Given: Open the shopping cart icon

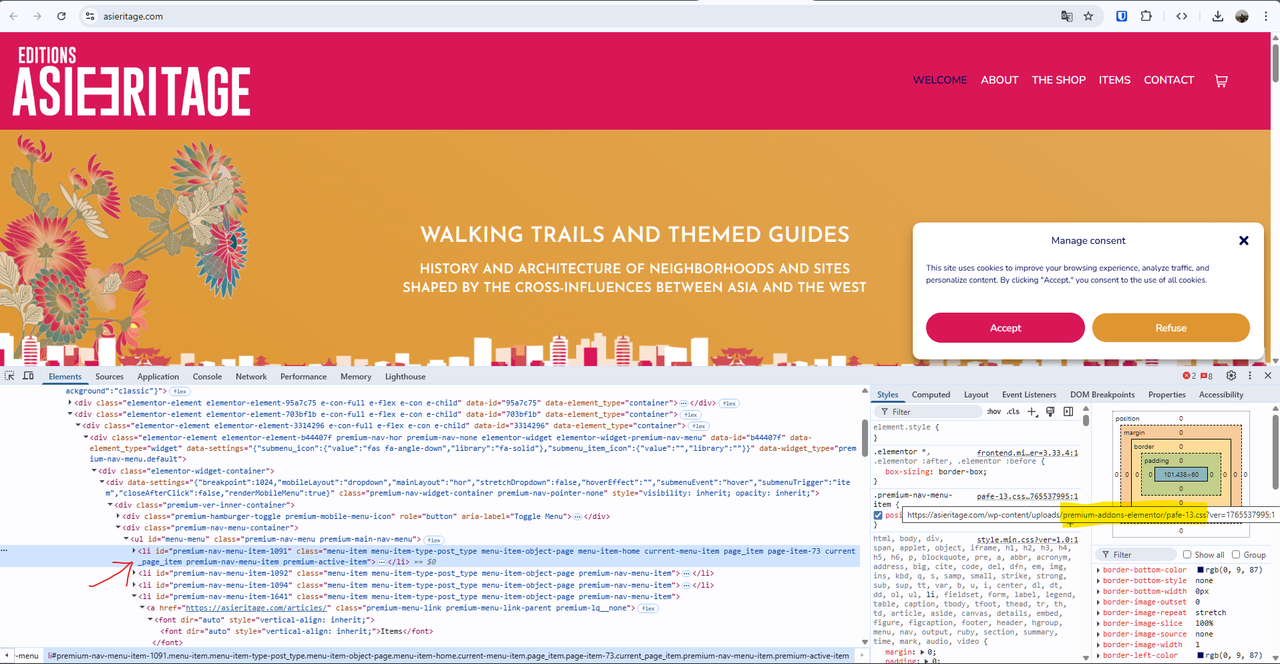Looking at the screenshot, I should tap(1221, 81).
